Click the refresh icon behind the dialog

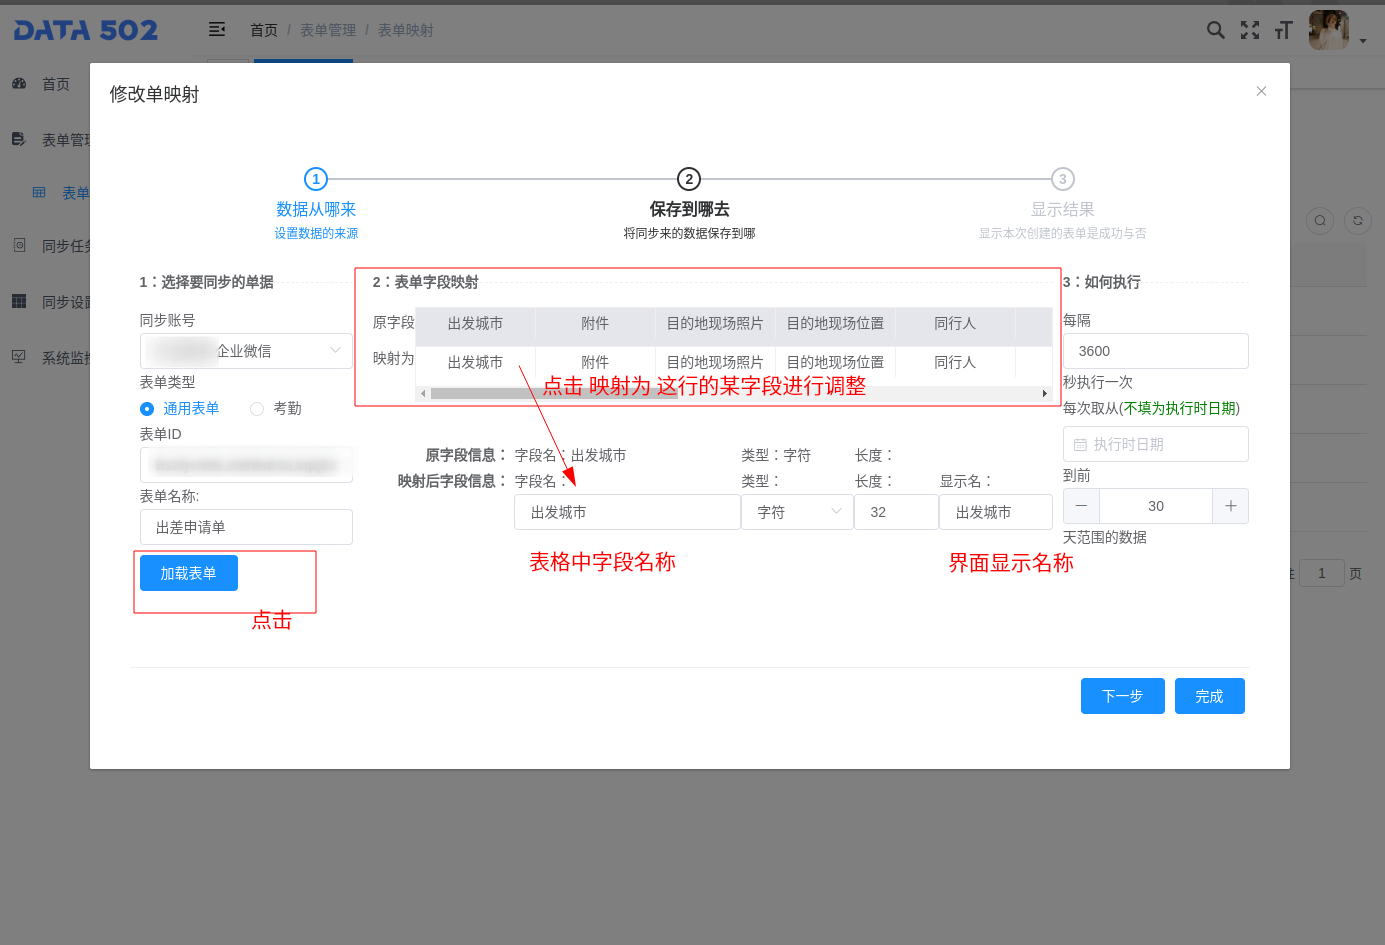tap(1357, 220)
